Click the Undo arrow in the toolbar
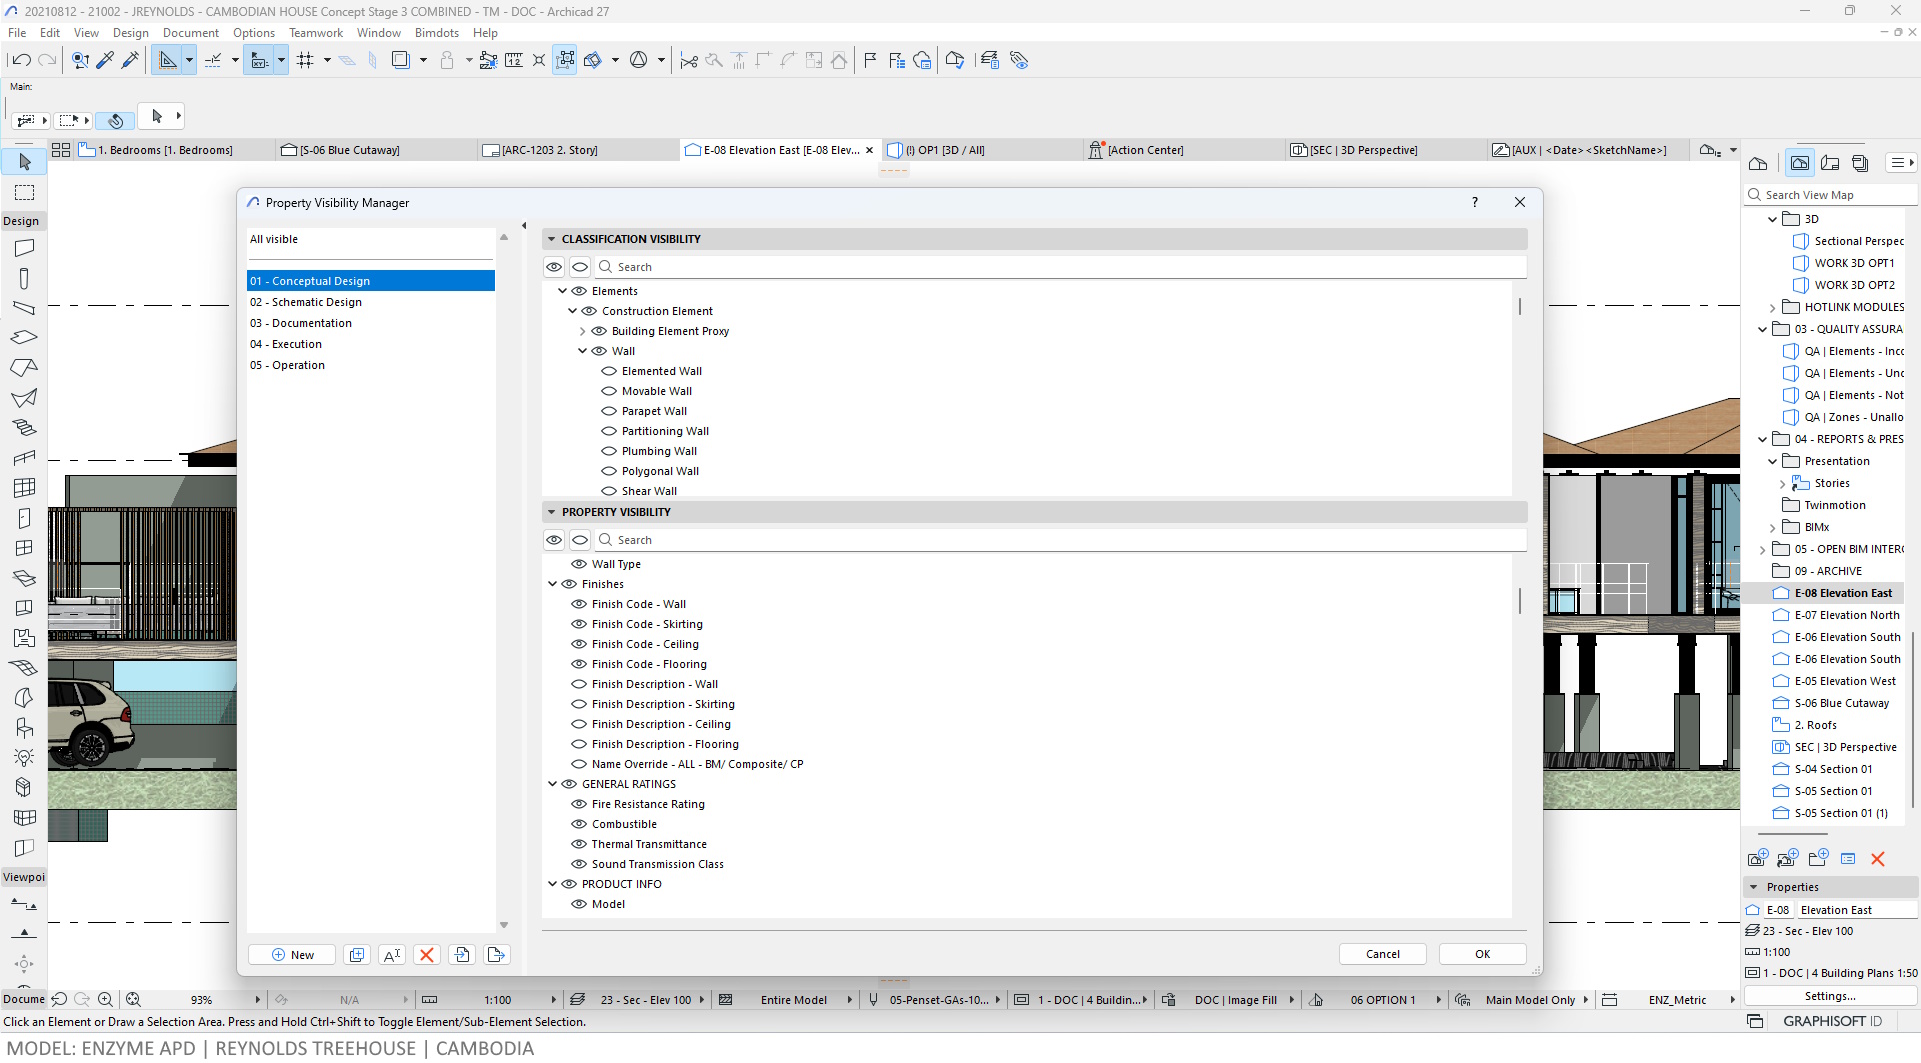The height and width of the screenshot is (1063, 1921). tap(21, 61)
